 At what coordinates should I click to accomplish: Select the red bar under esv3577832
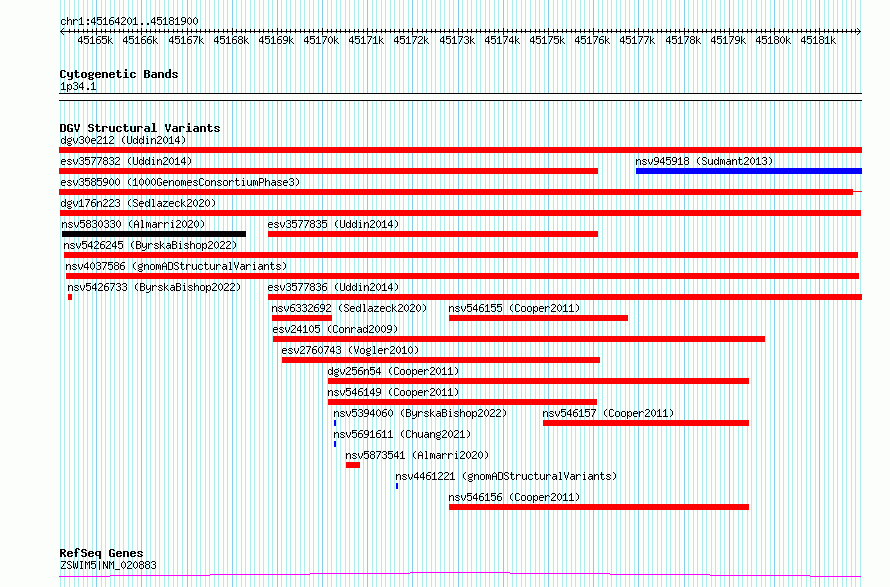point(329,171)
